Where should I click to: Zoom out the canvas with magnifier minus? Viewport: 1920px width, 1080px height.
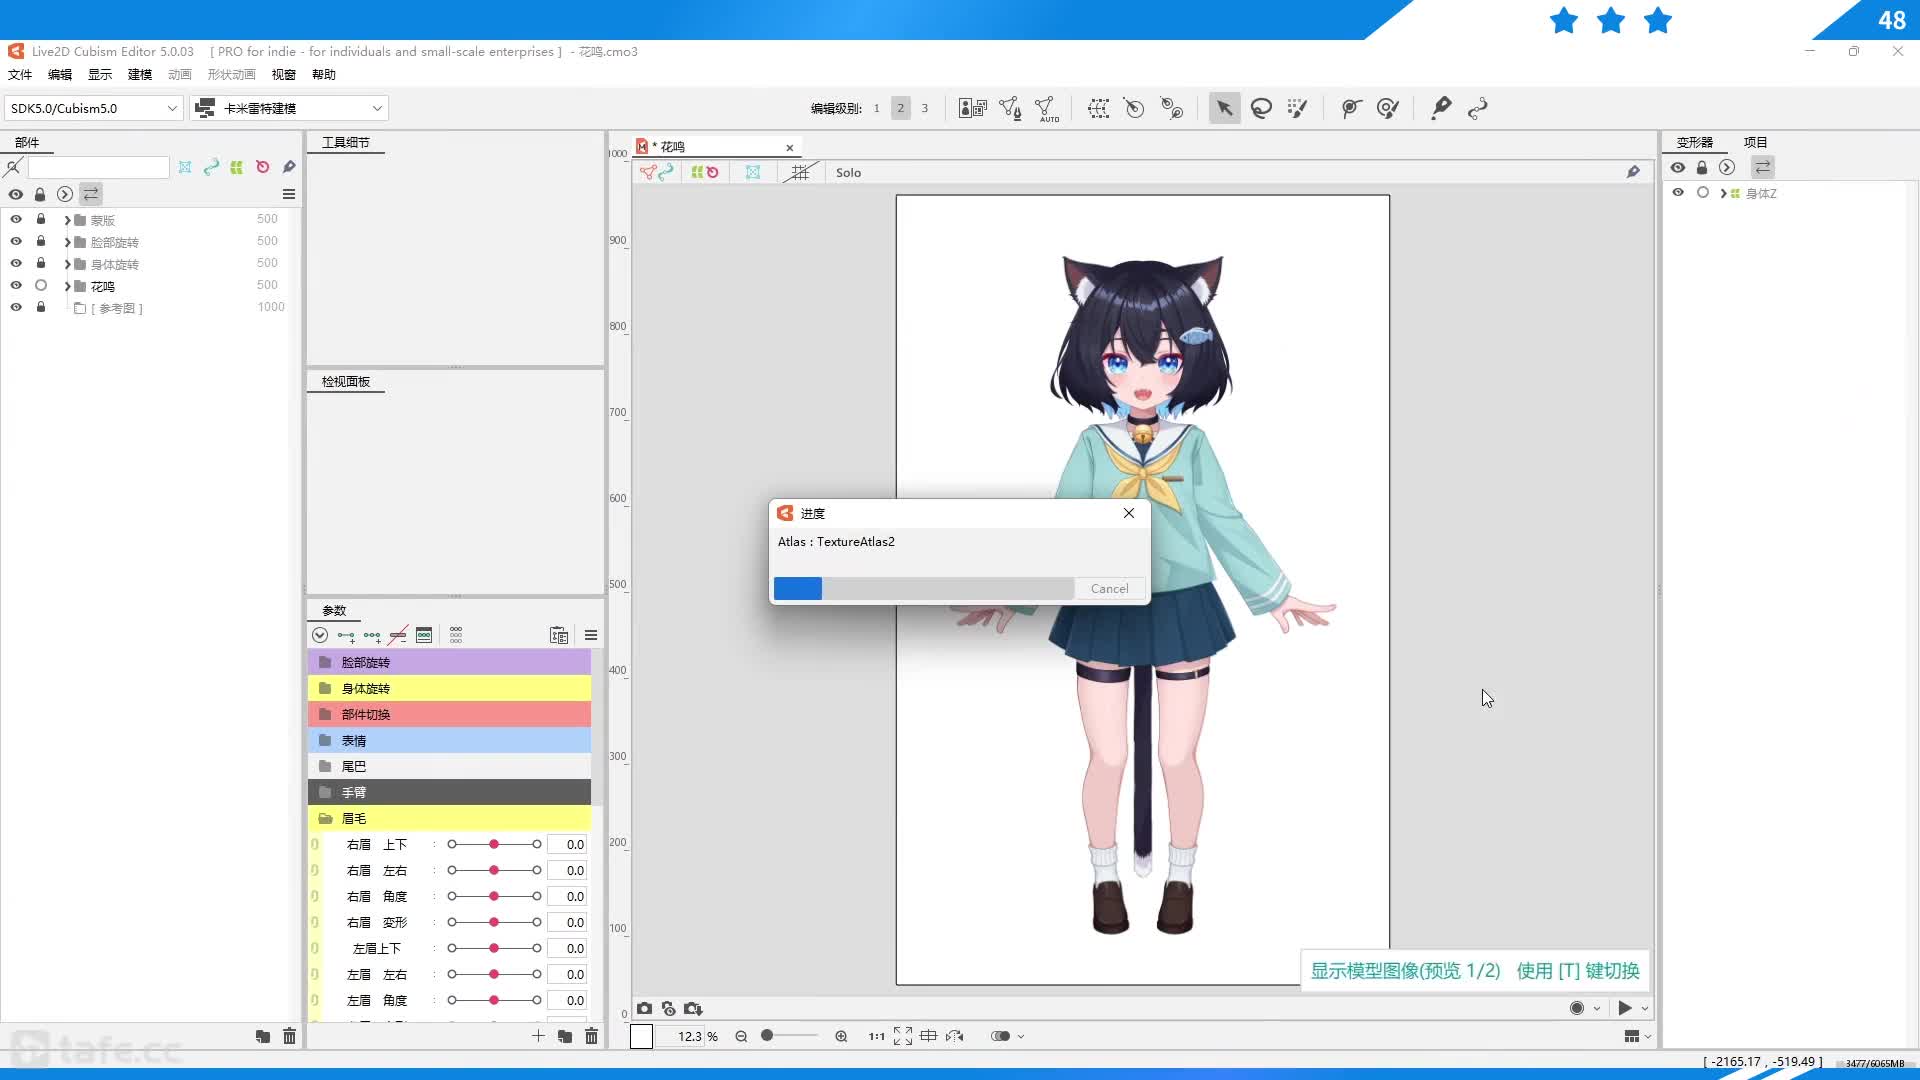tap(741, 1036)
